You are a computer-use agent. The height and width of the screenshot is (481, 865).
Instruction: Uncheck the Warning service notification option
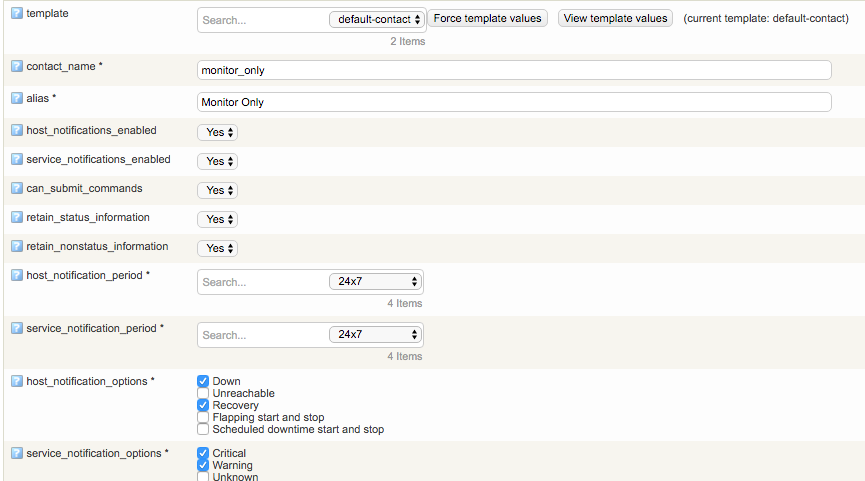(x=203, y=466)
